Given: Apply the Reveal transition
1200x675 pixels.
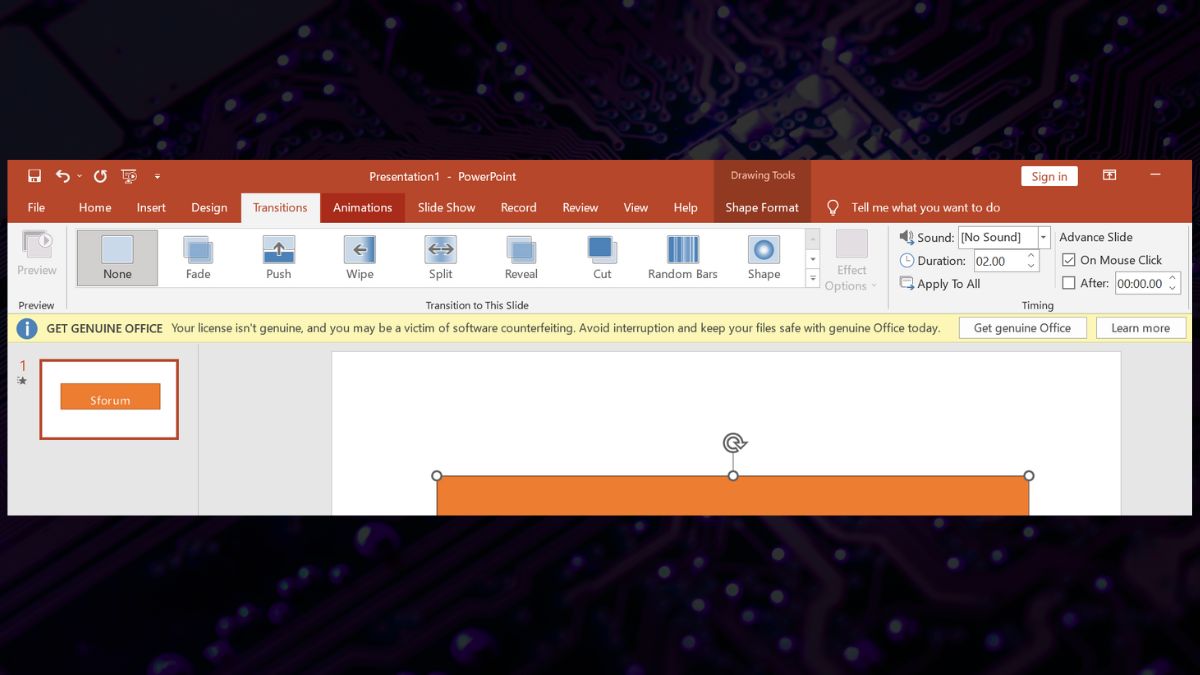Looking at the screenshot, I should 521,258.
